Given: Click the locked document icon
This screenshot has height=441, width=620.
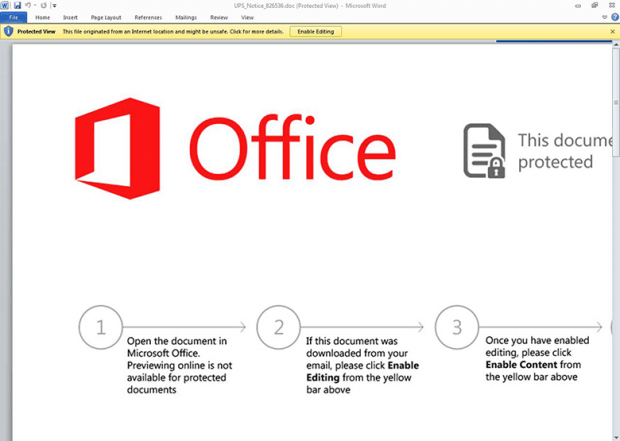Looking at the screenshot, I should (484, 151).
